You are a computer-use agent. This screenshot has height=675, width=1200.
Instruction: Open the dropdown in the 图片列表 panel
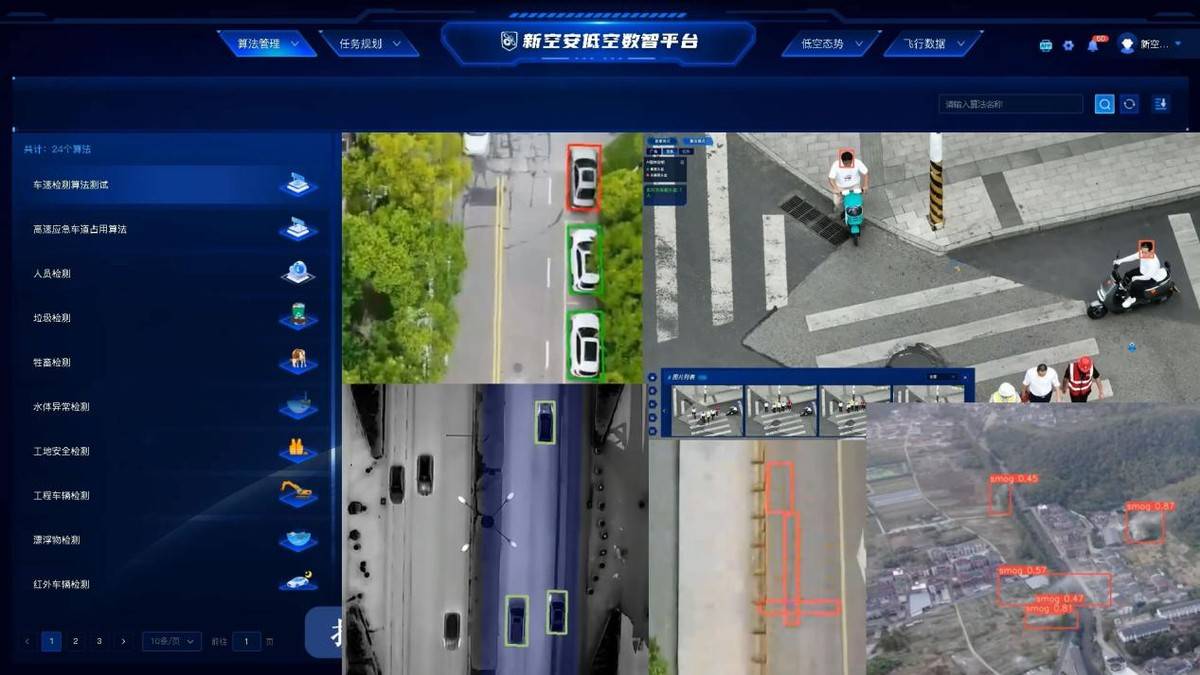tap(944, 377)
